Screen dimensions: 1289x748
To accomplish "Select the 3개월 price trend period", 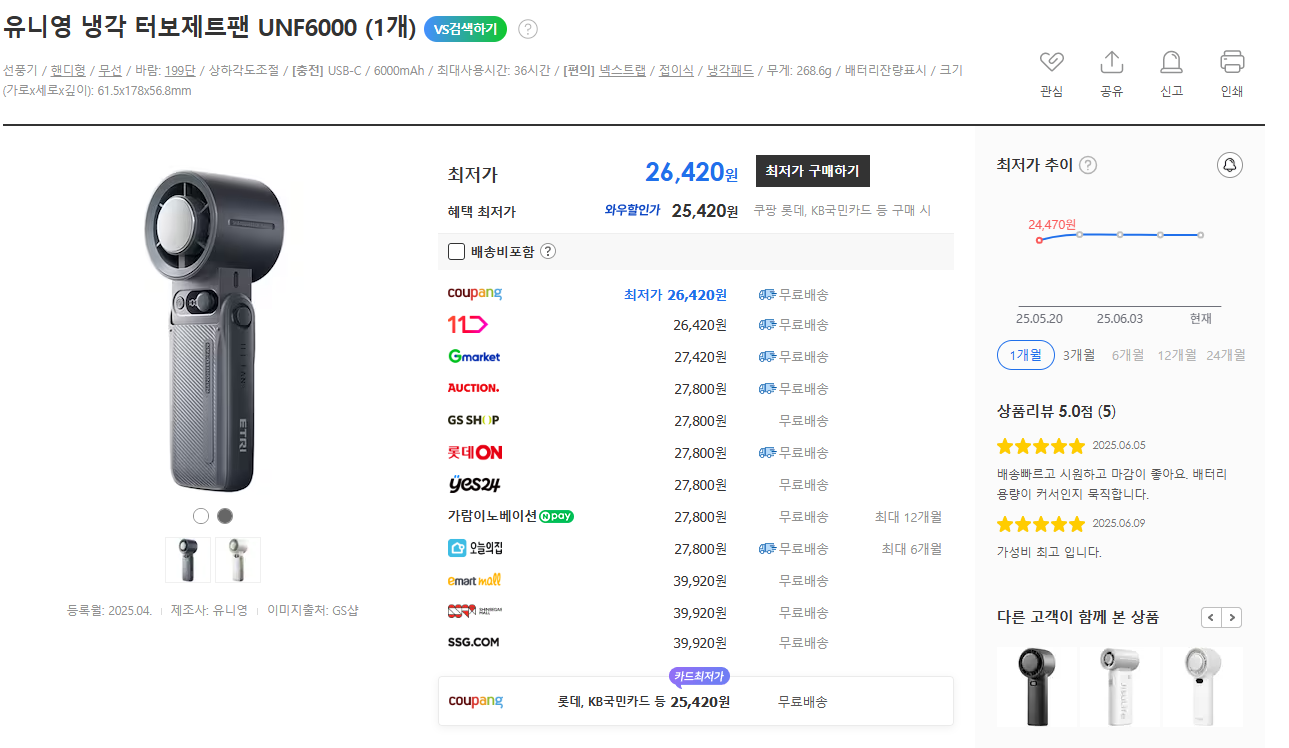I will 1079,355.
